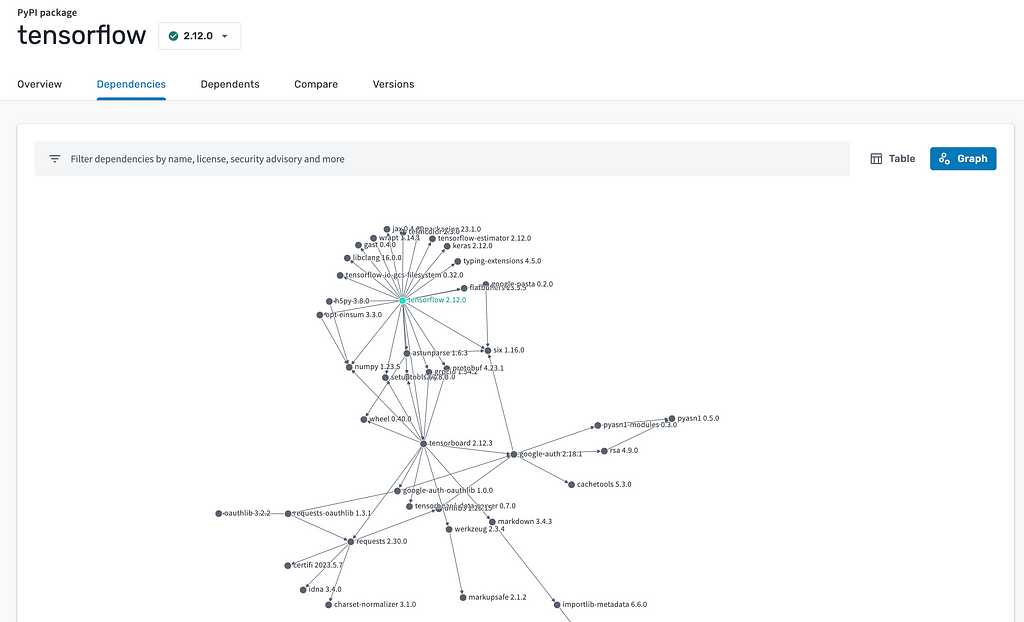Click the typing-extensions 4.5.0 node

coord(457,261)
